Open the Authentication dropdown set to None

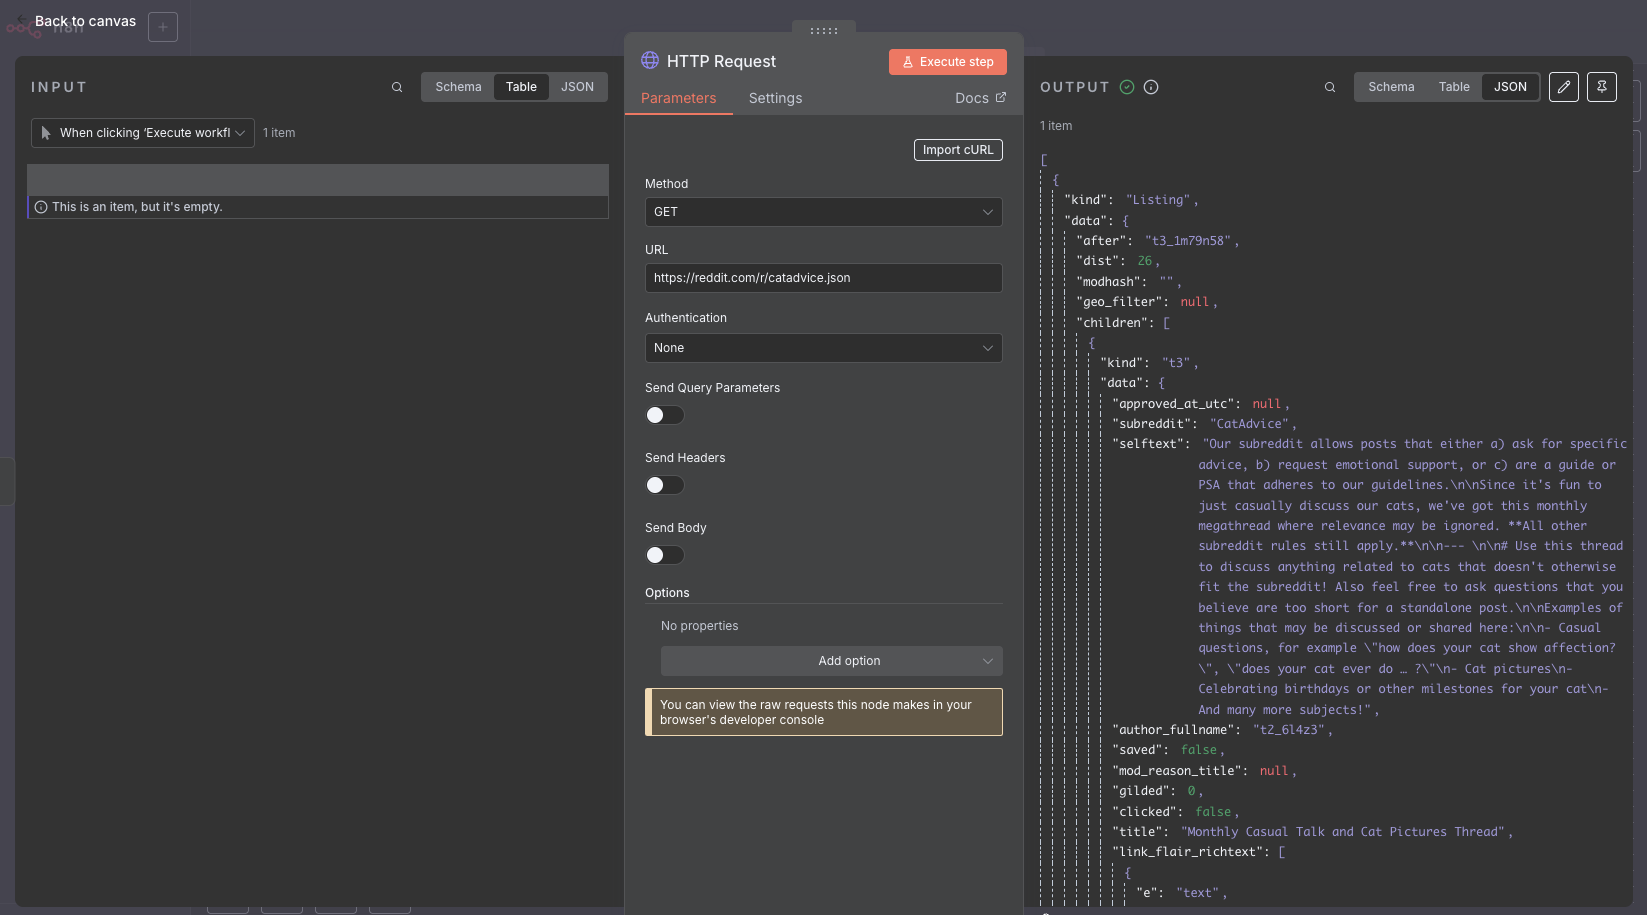point(822,348)
